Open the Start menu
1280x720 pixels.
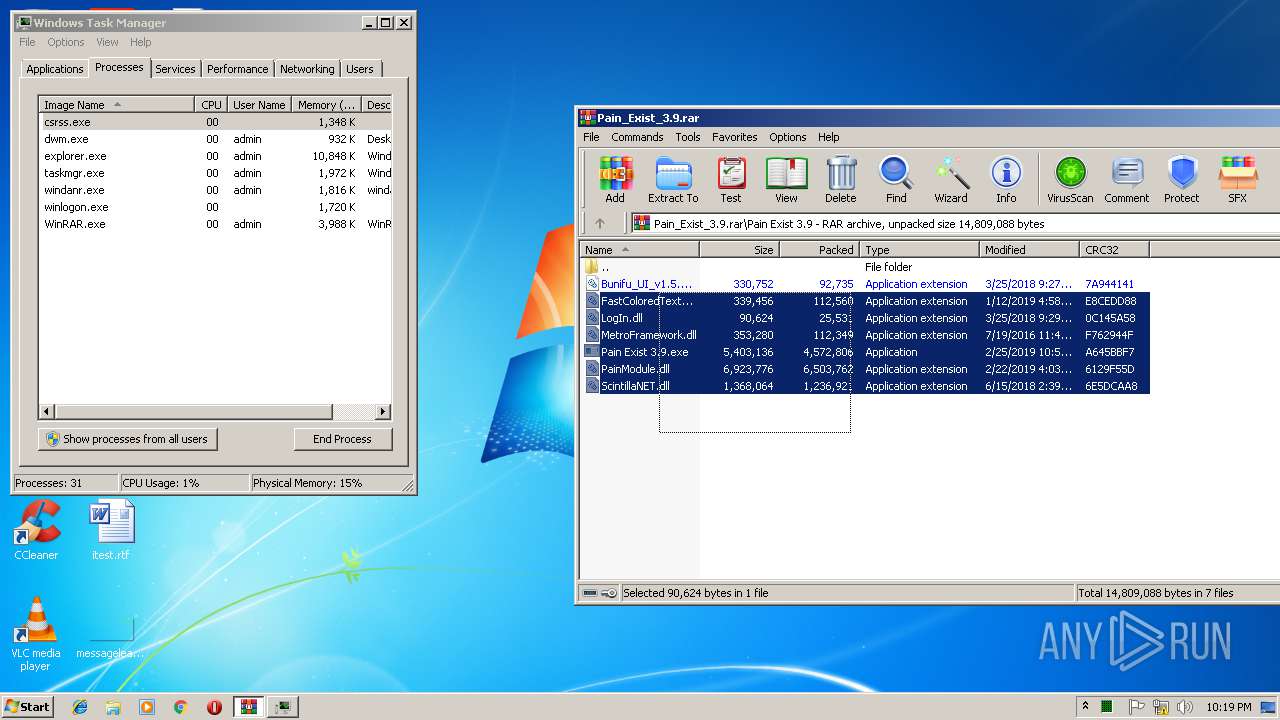[x=27, y=706]
